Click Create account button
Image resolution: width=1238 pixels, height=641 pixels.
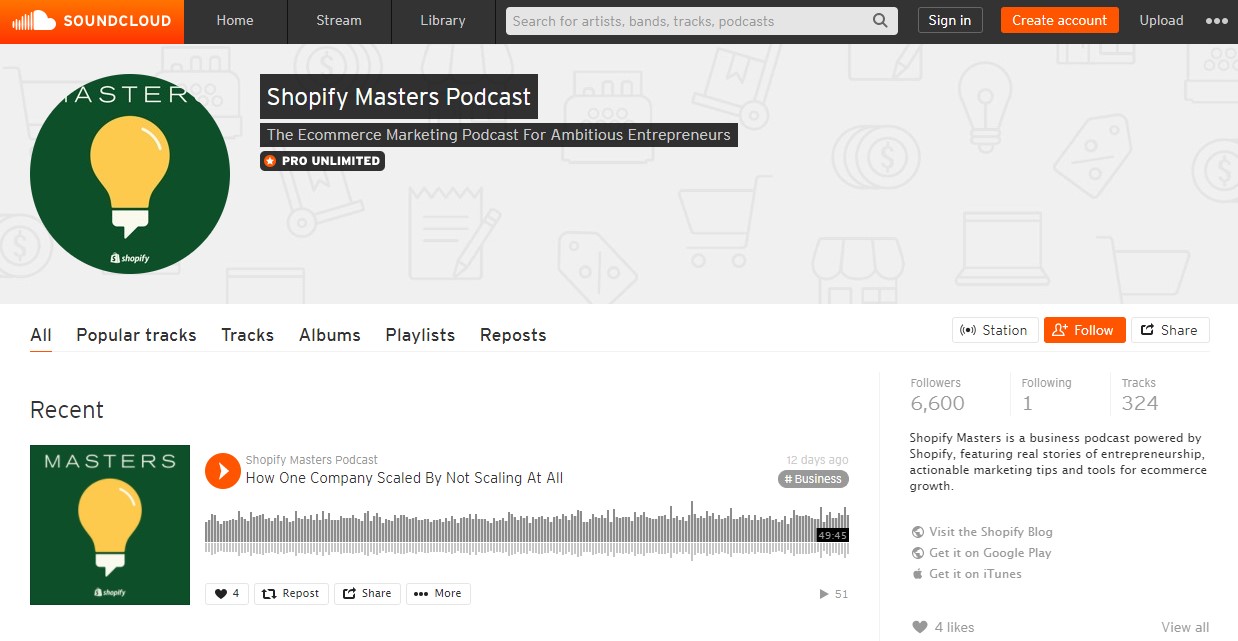1059,20
